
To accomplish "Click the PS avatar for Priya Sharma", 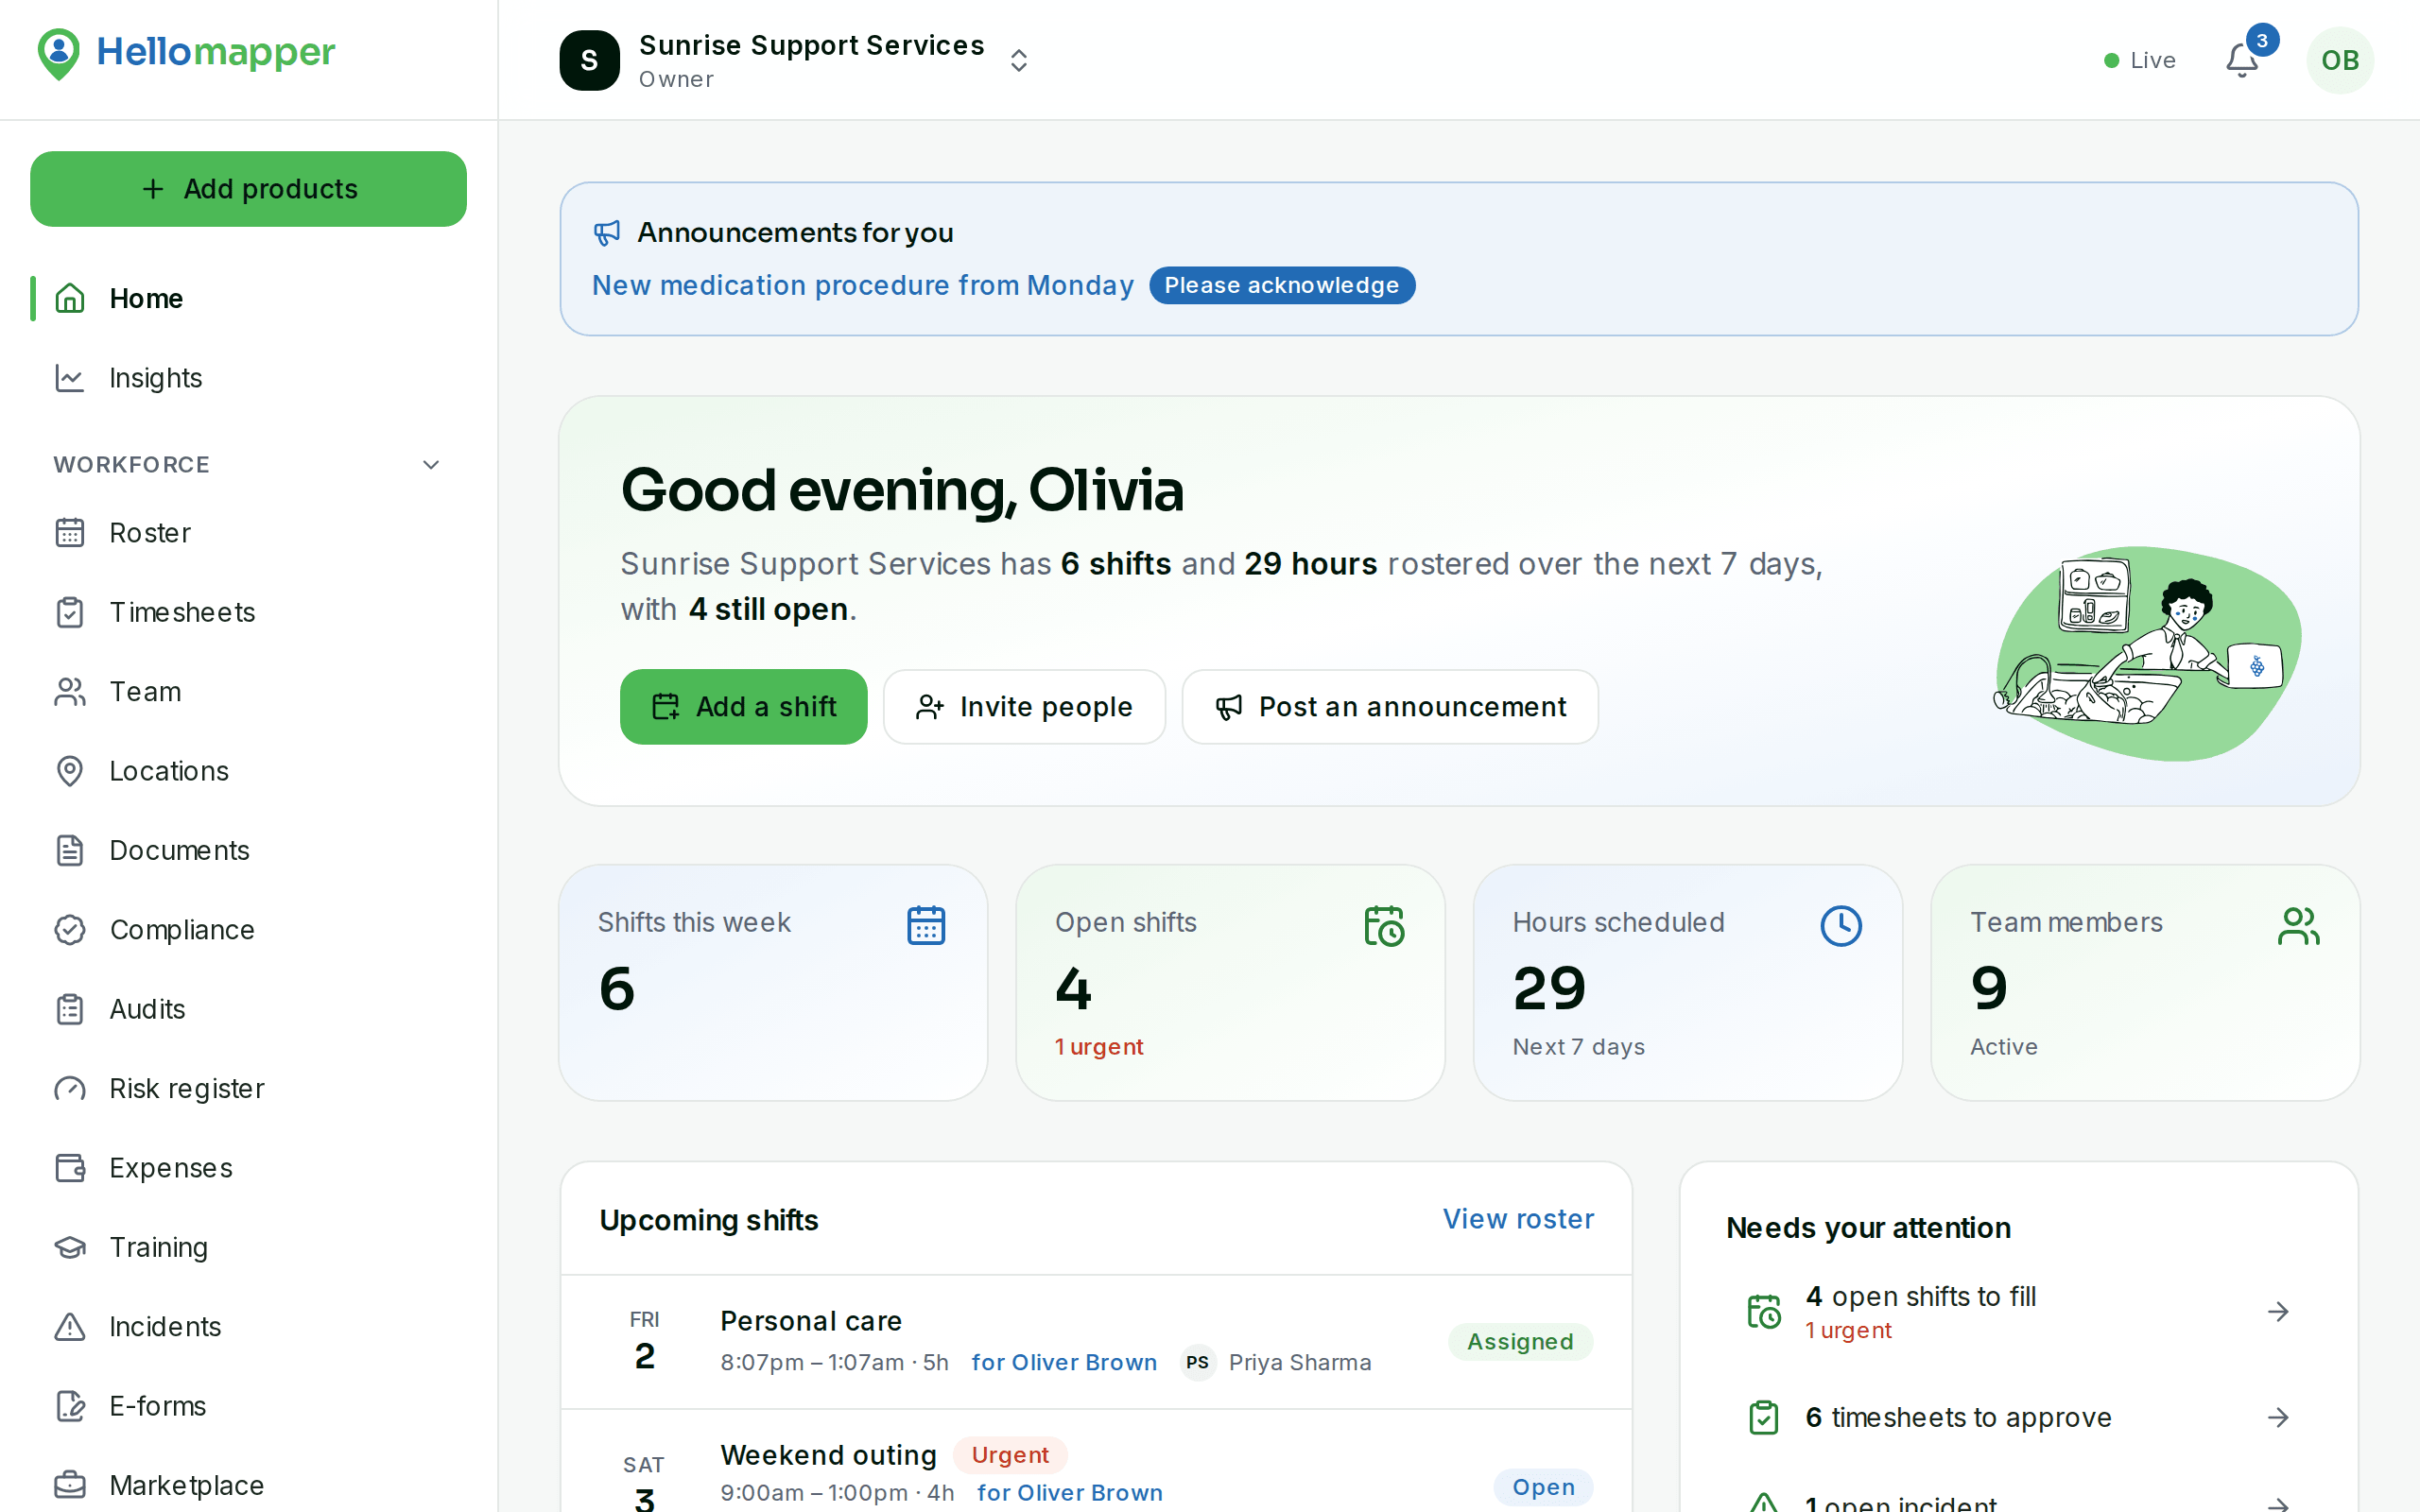I will pos(1197,1362).
